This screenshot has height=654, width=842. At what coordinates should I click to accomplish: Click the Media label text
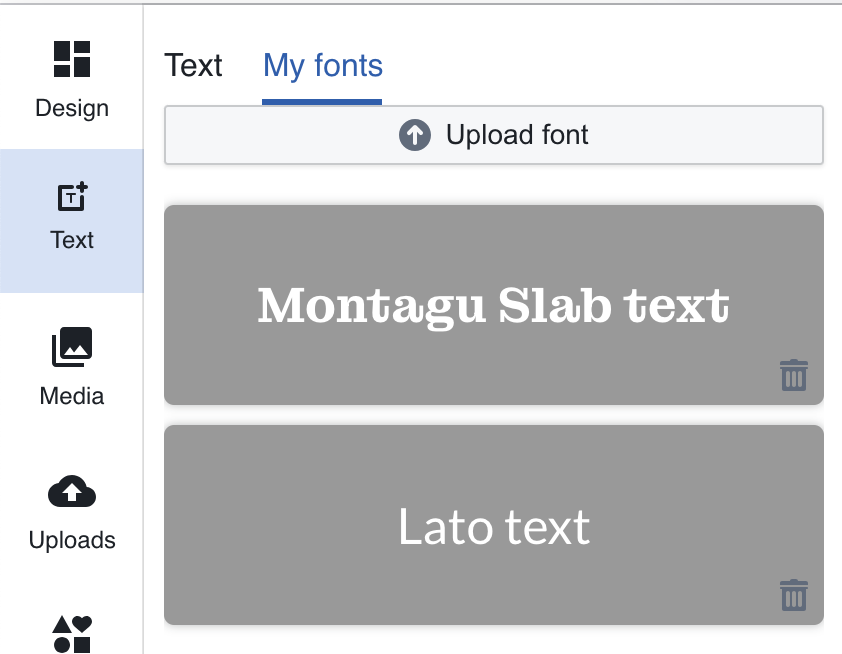click(71, 396)
